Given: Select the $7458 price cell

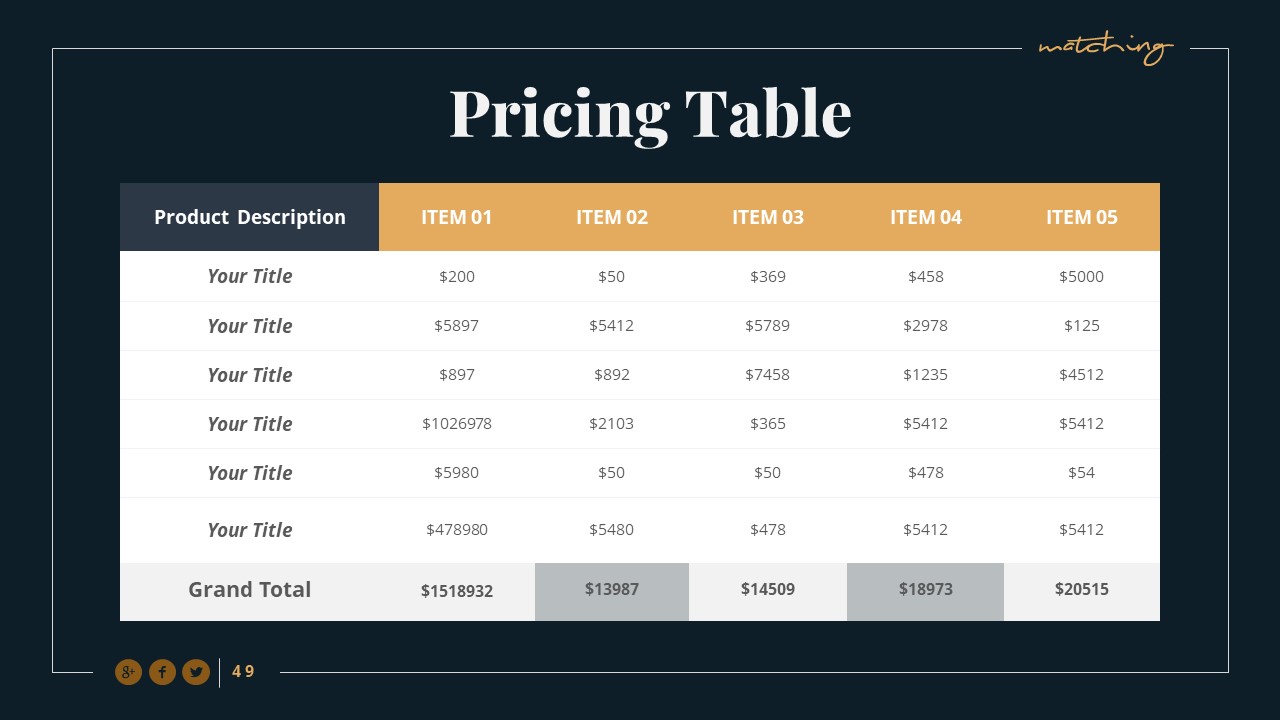Looking at the screenshot, I should pyautogui.click(x=768, y=375).
